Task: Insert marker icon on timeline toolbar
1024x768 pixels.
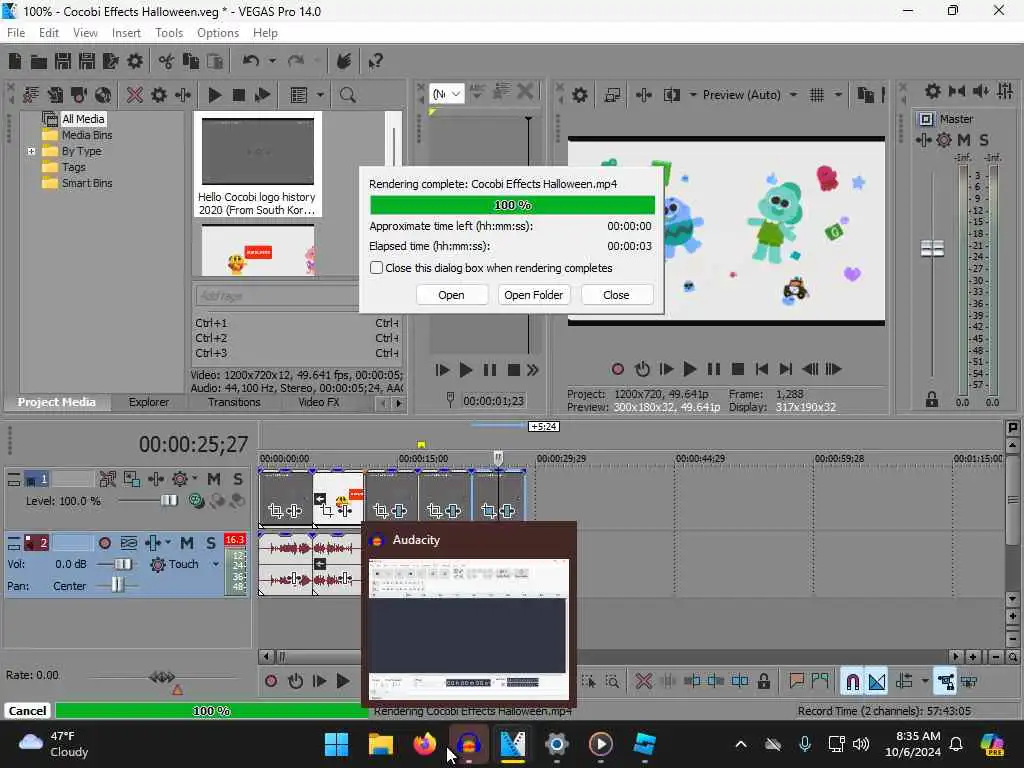Action: [x=796, y=681]
